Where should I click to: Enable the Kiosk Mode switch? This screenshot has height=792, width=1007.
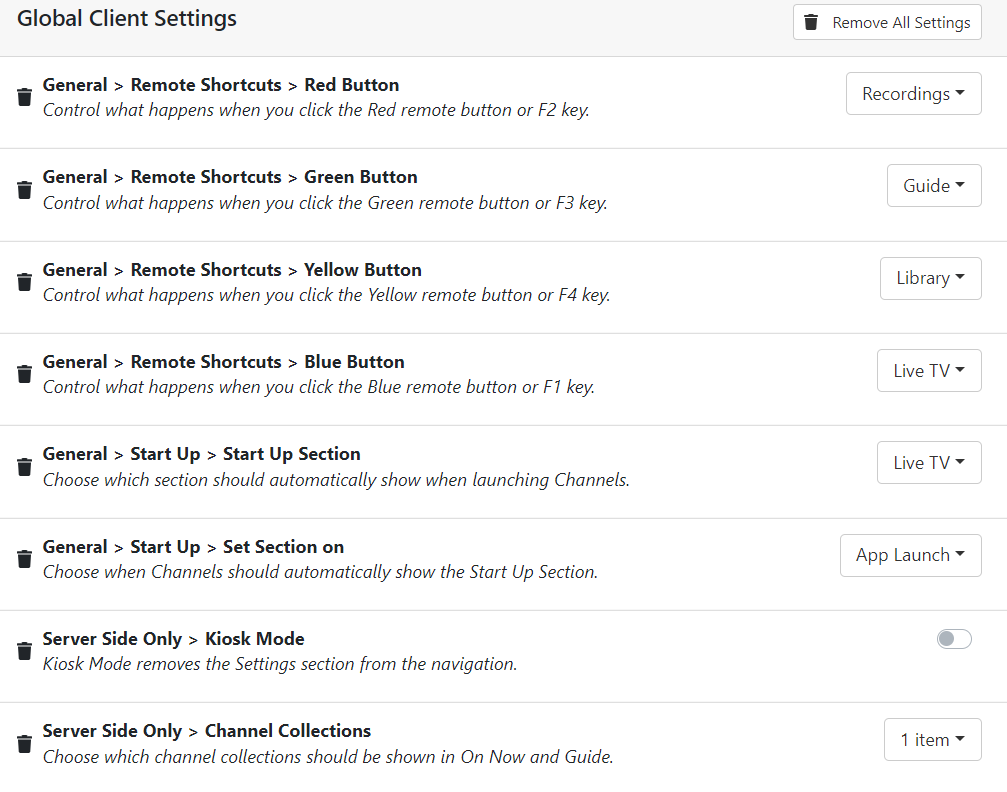[x=953, y=639]
